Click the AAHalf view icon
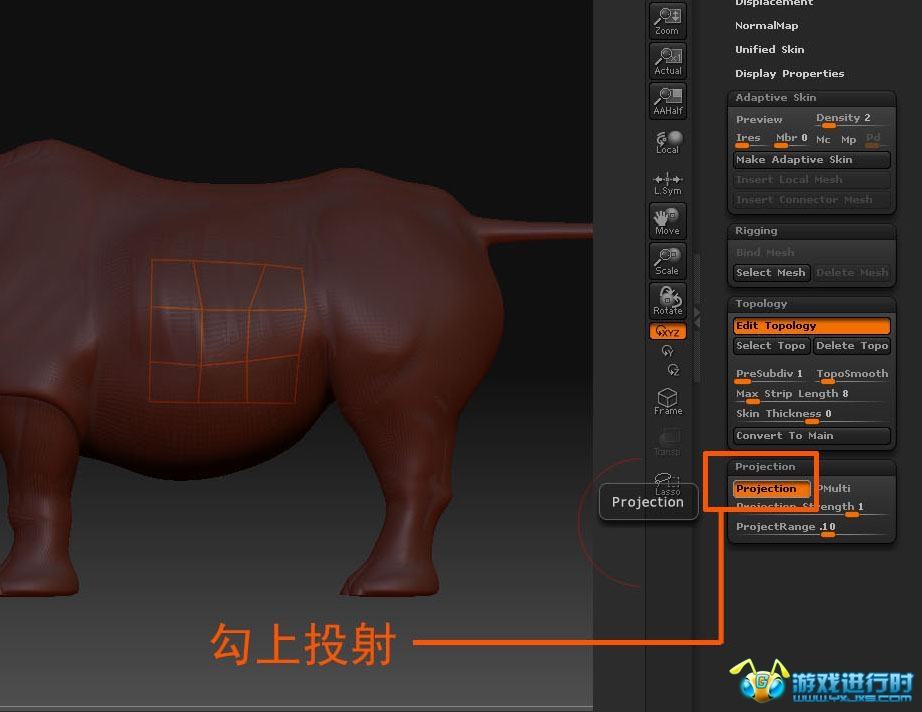922x712 pixels. tap(667, 101)
